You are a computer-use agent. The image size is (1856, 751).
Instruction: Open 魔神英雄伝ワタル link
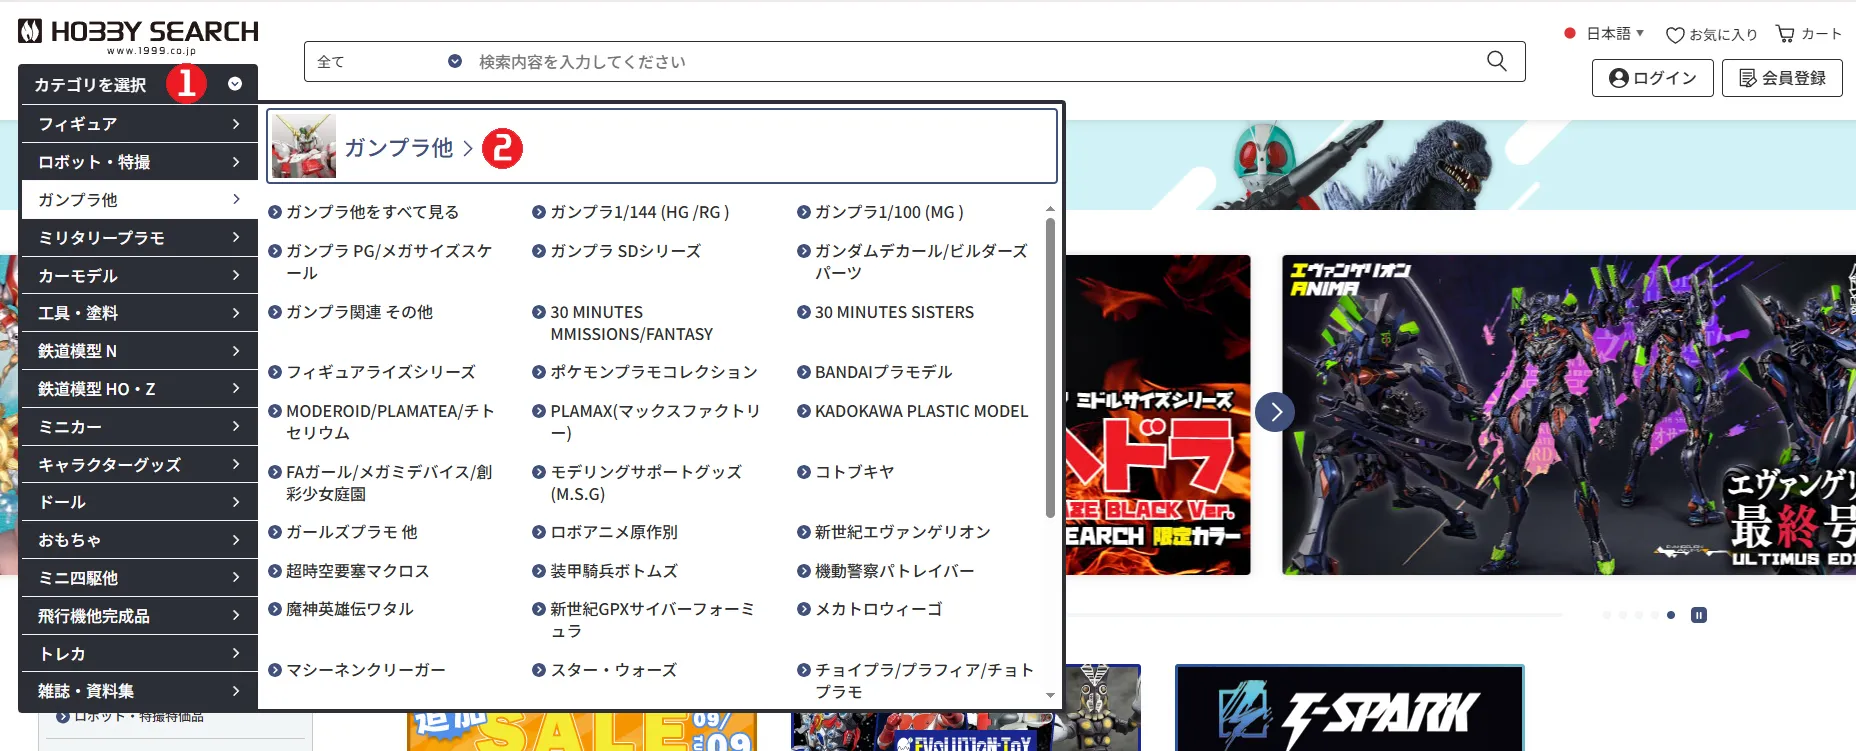coord(349,609)
